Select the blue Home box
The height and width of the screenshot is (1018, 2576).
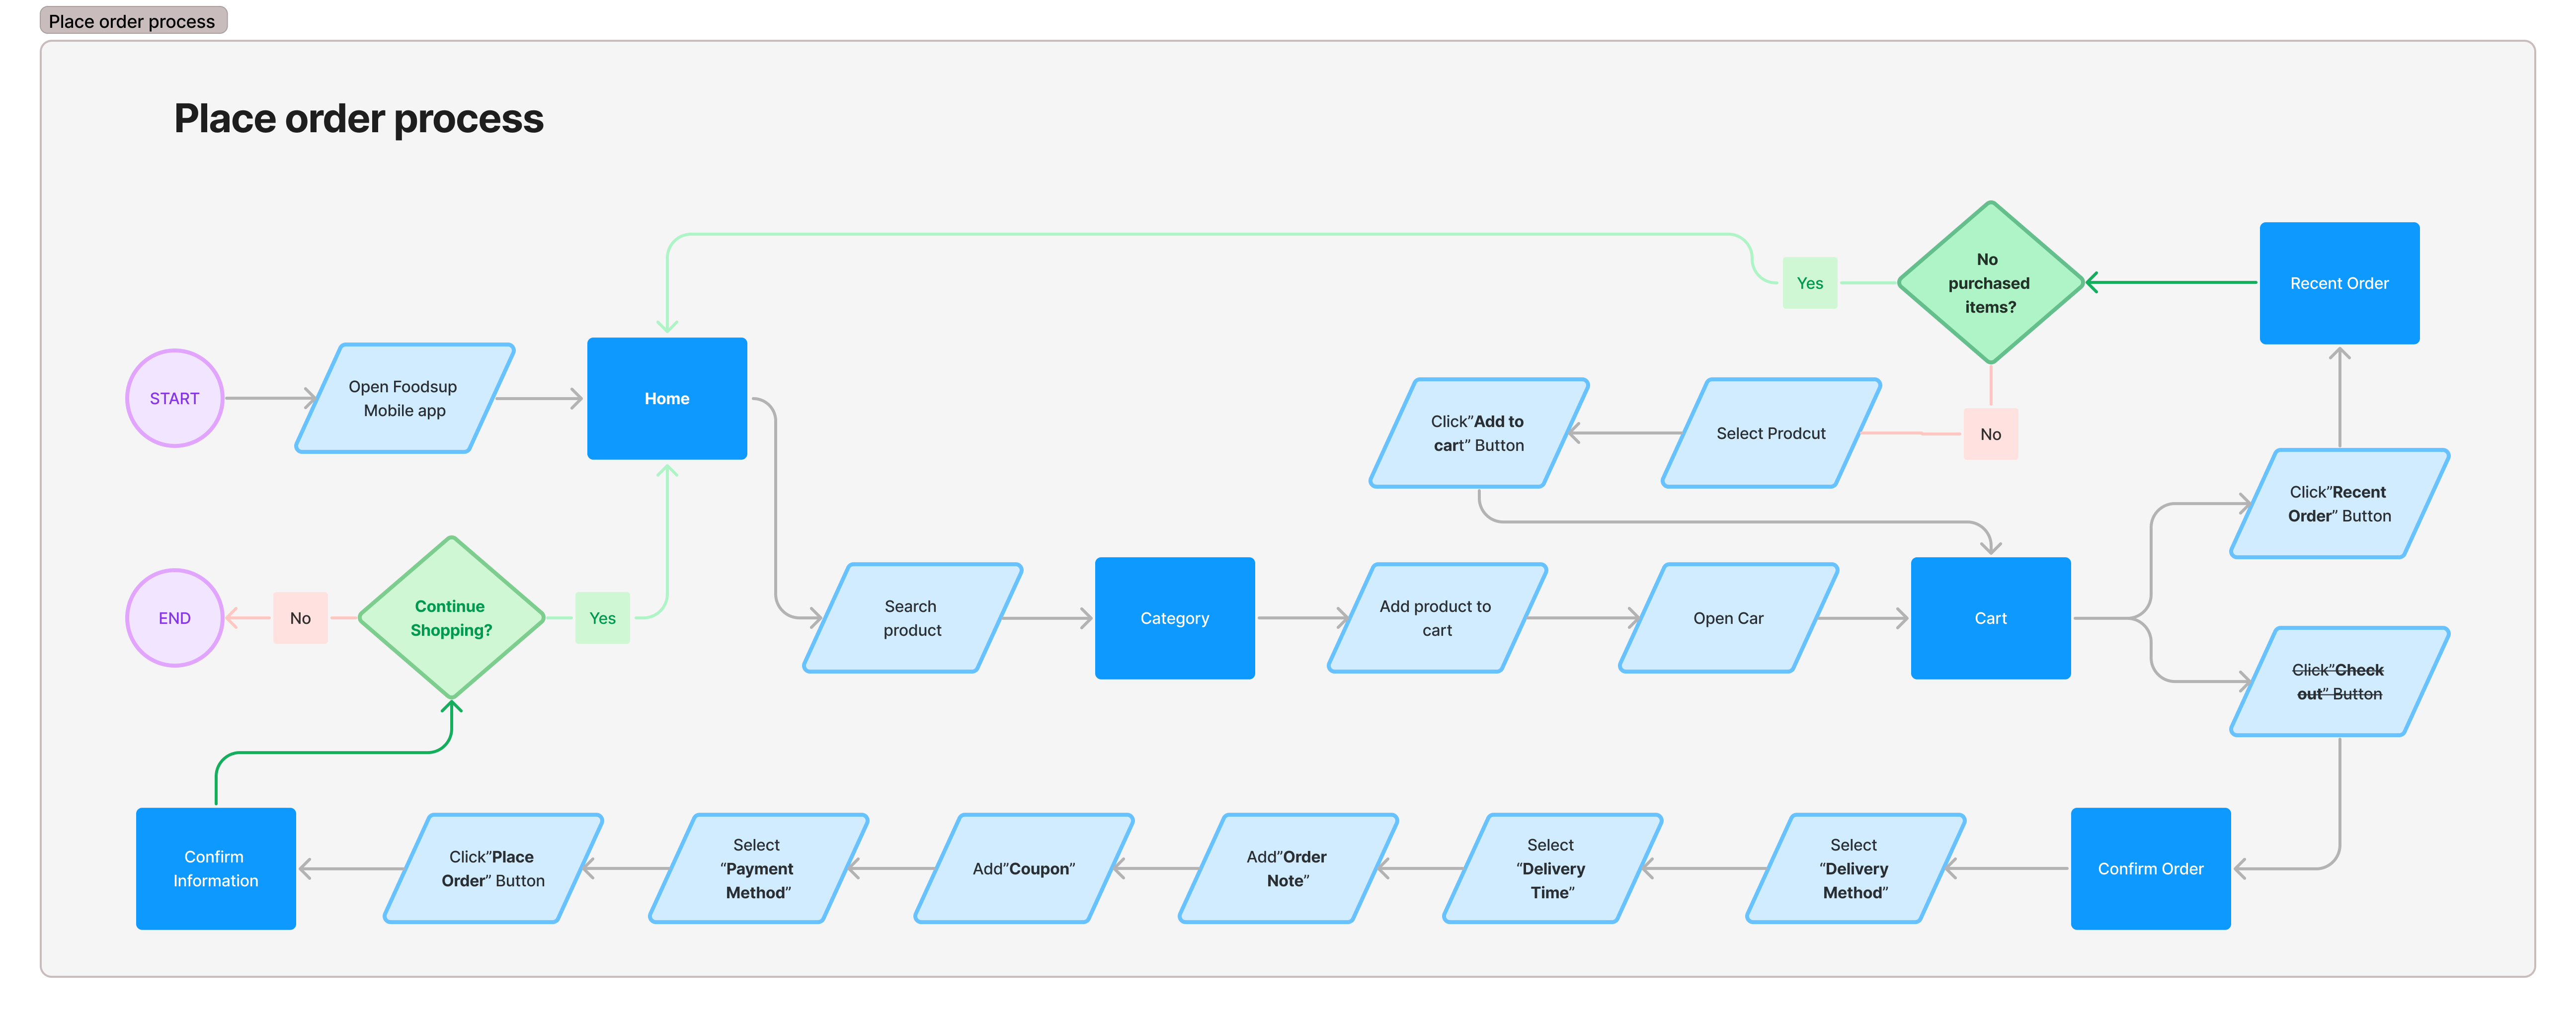click(x=667, y=398)
